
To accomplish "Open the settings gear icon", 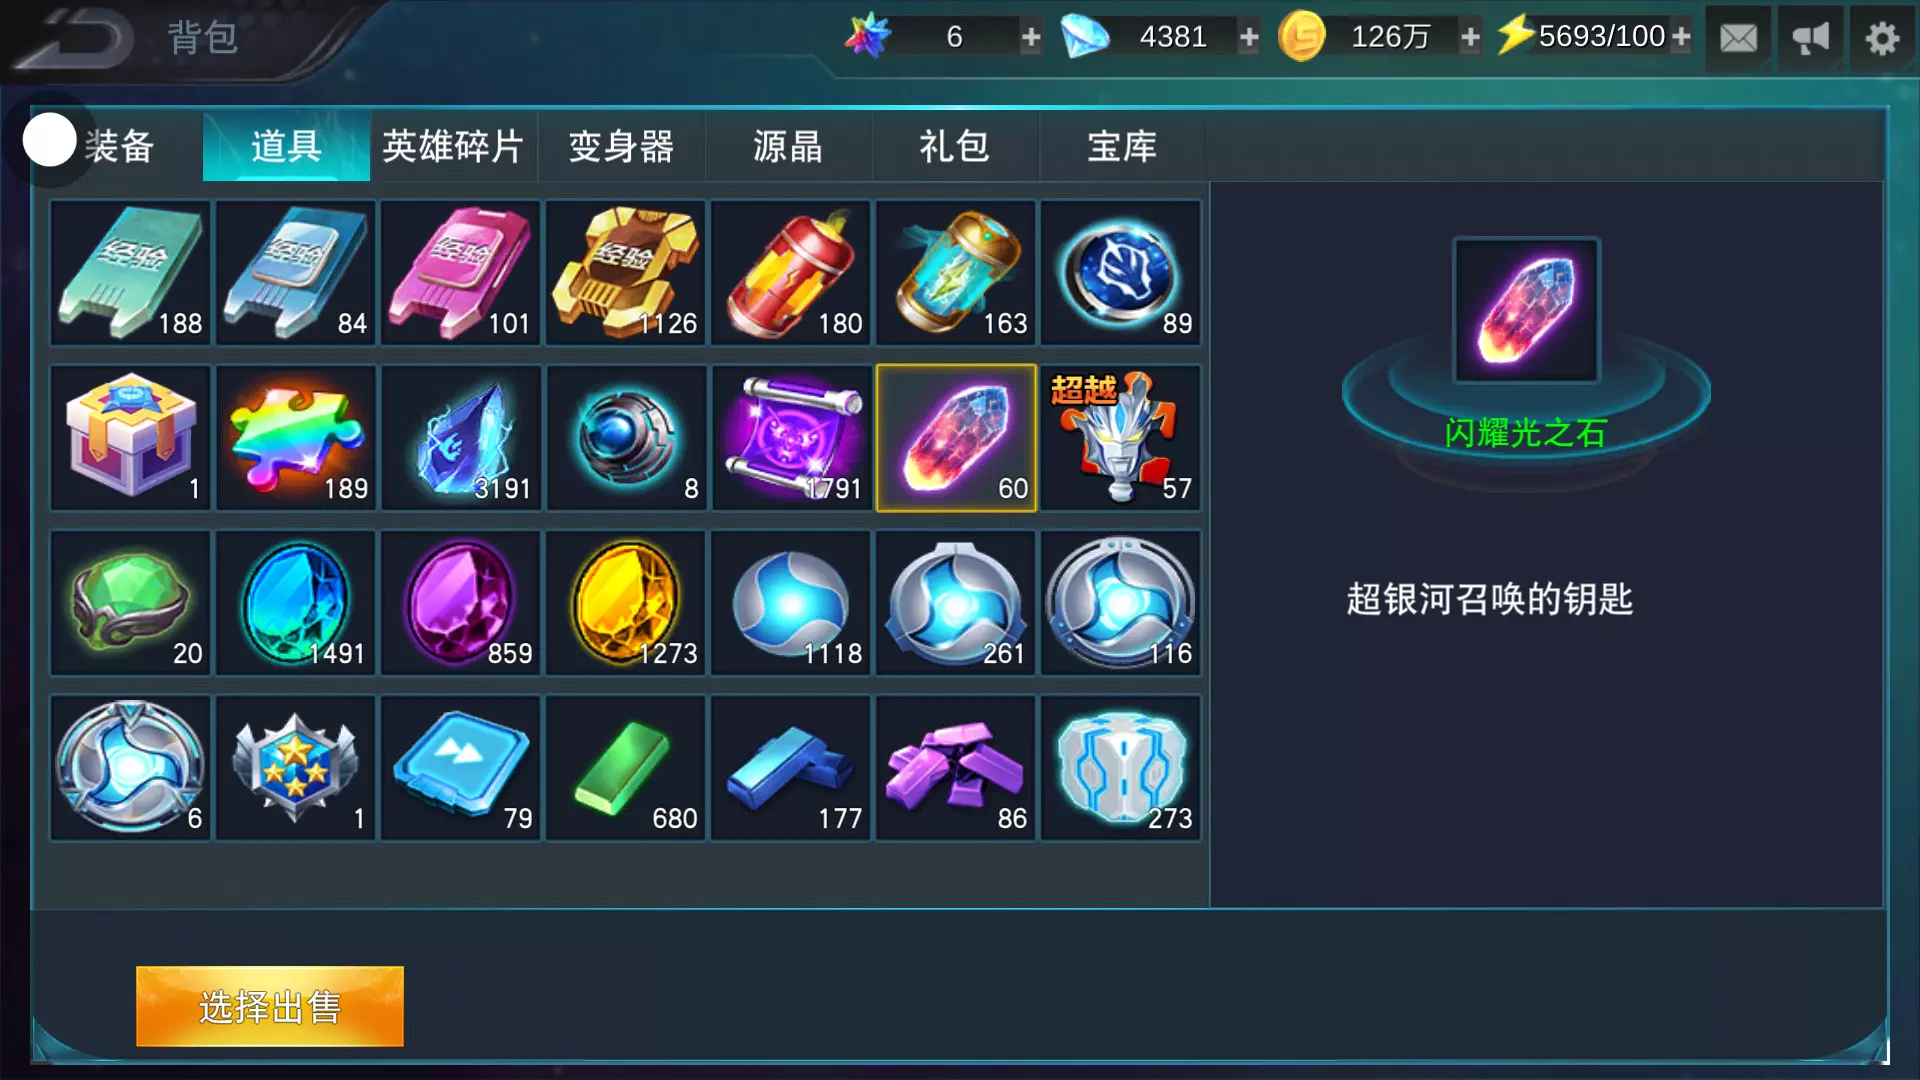I will 1882,38.
